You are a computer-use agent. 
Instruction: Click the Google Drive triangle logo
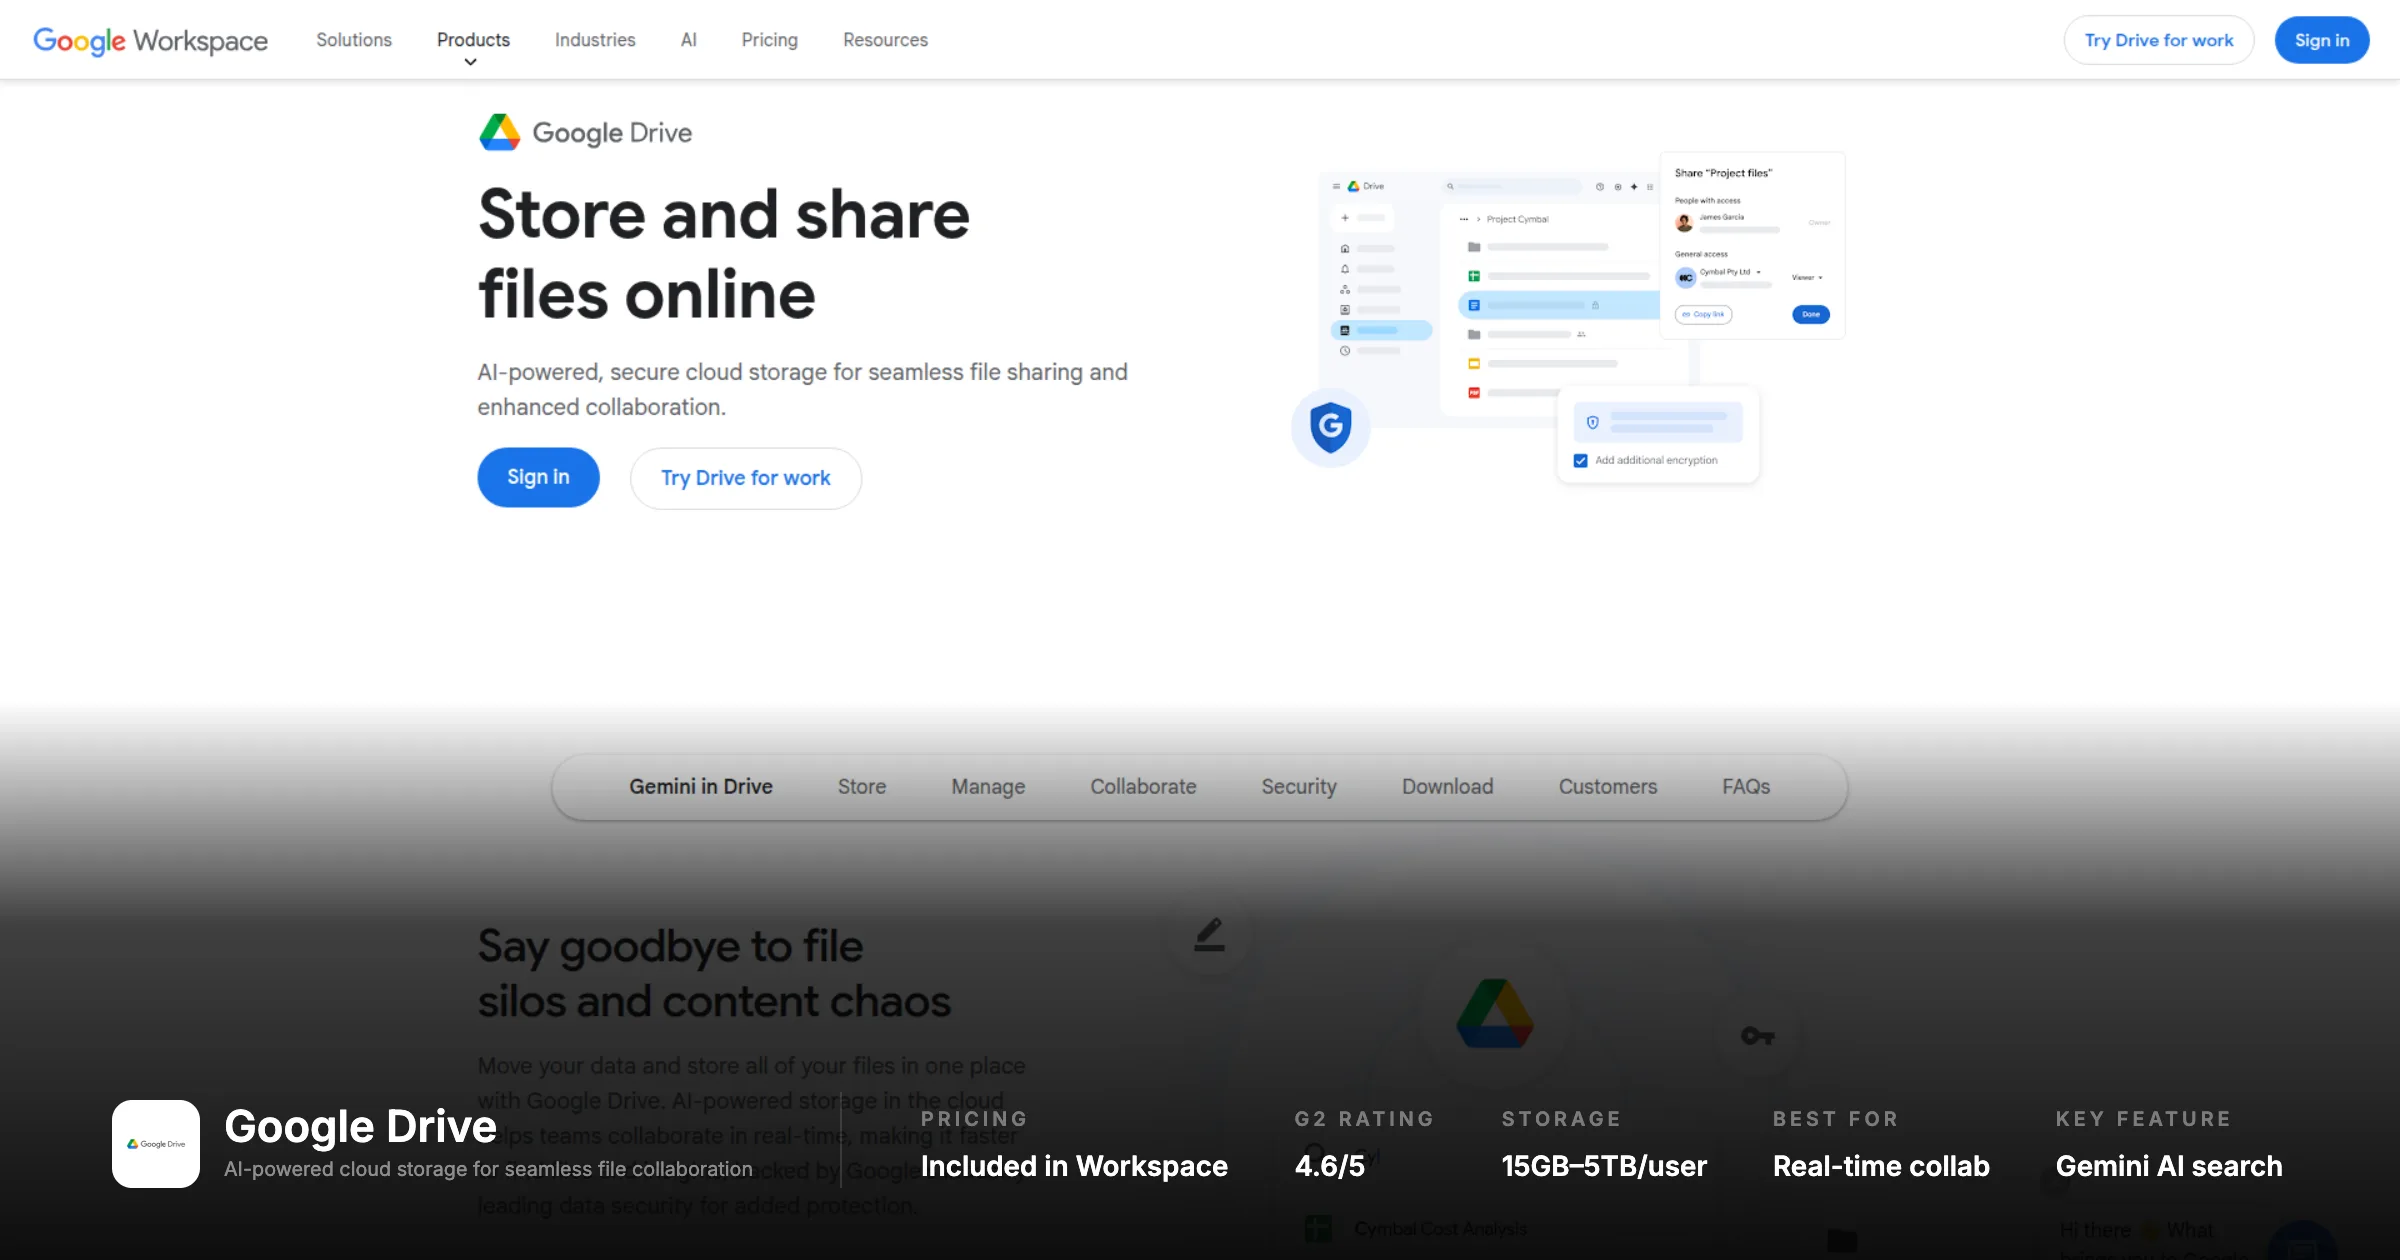tap(499, 132)
